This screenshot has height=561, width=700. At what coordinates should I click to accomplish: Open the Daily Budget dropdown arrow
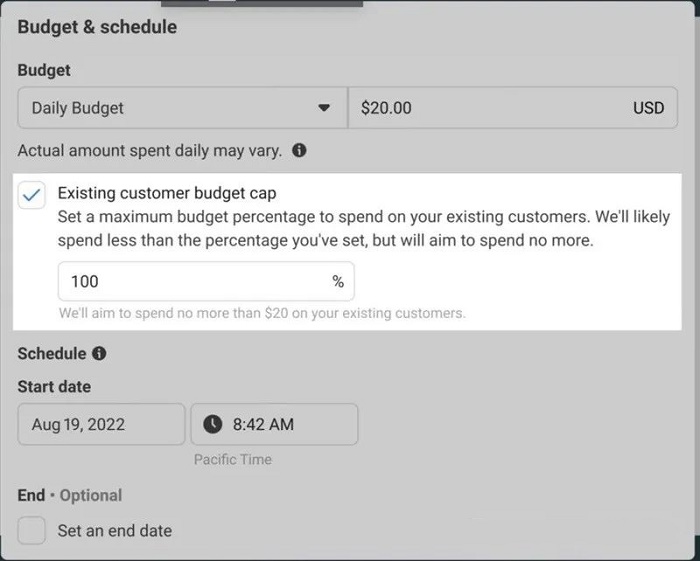pyautogui.click(x=324, y=108)
